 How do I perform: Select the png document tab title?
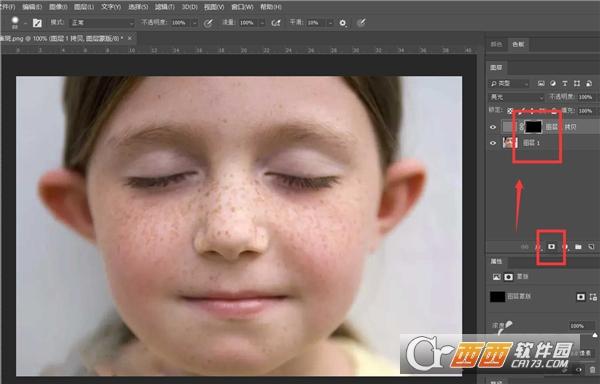pyautogui.click(x=62, y=38)
